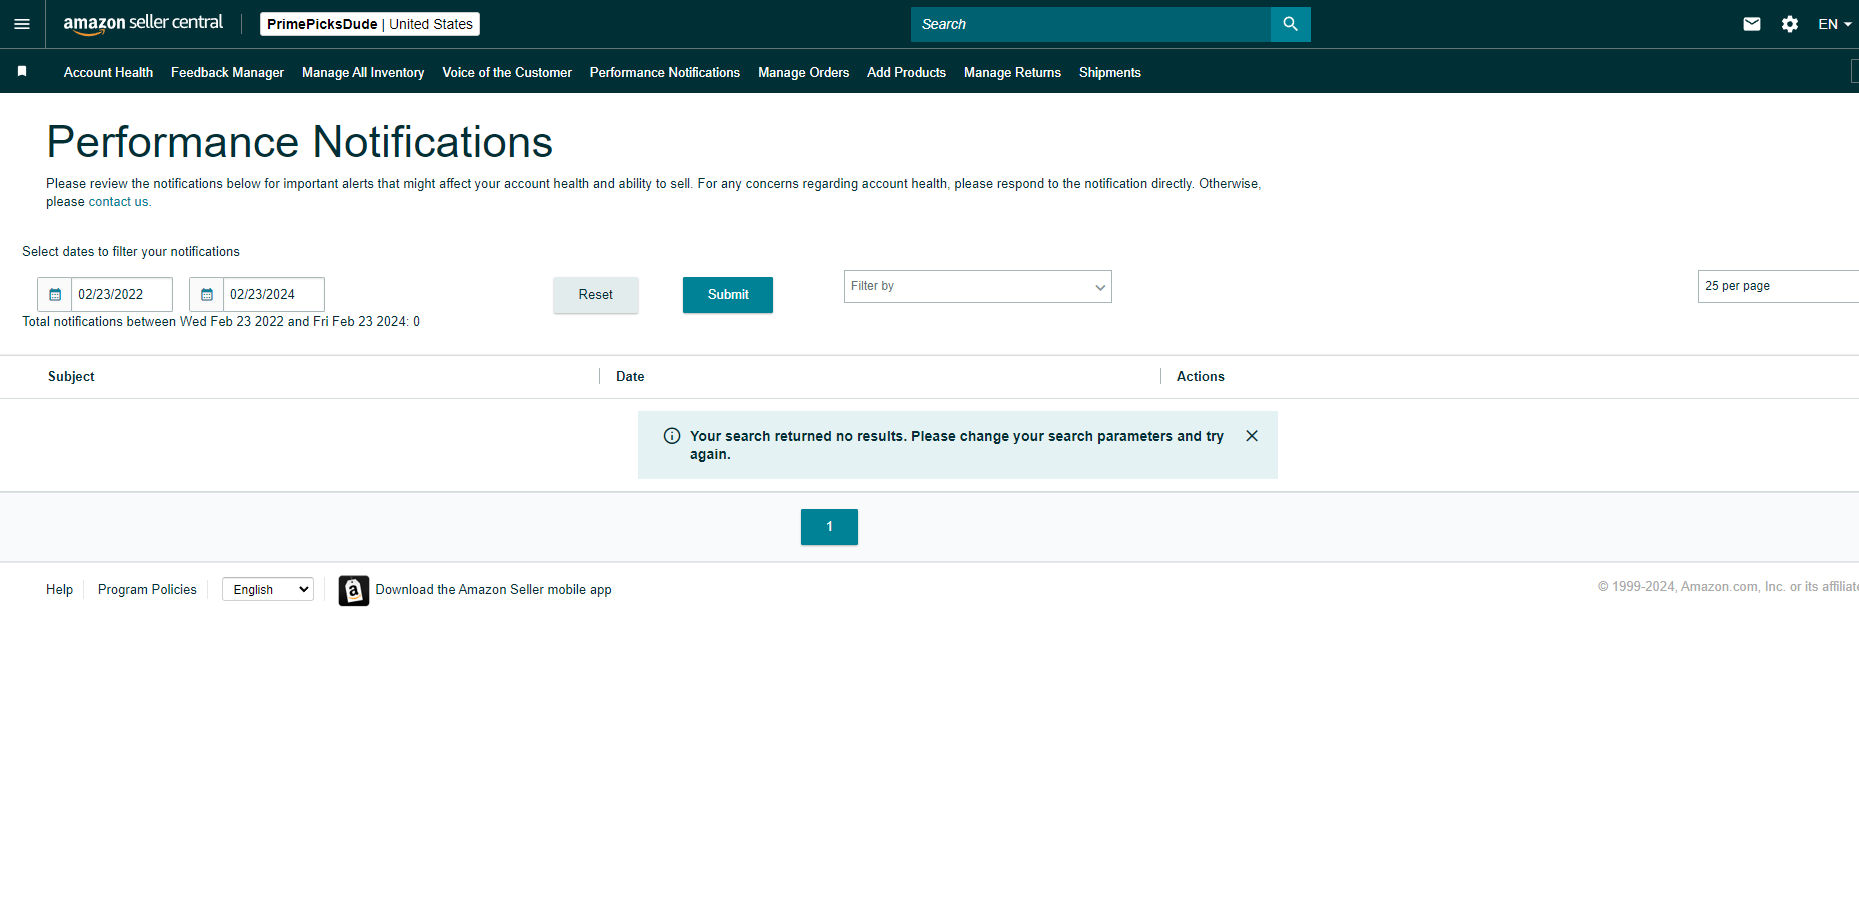Go to Manage Orders

(x=803, y=72)
